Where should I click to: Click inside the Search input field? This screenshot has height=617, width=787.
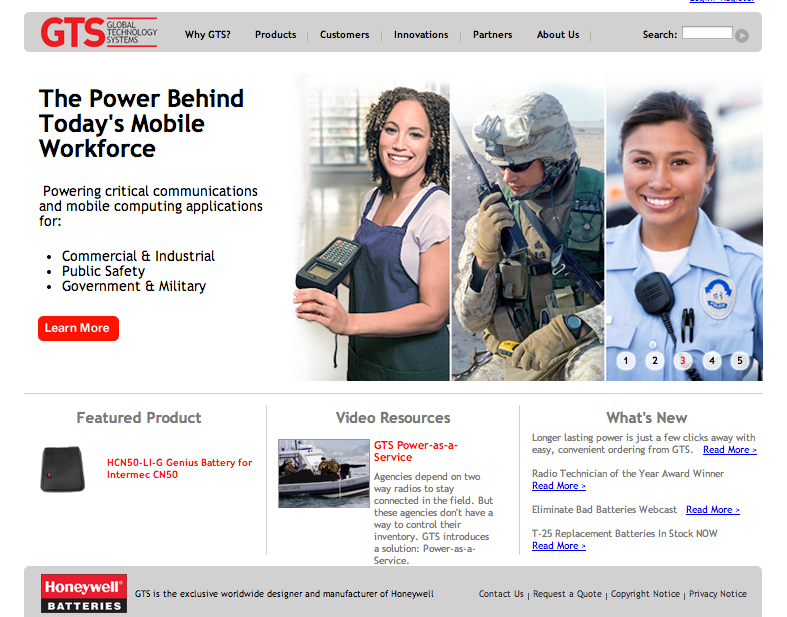pyautogui.click(x=707, y=33)
